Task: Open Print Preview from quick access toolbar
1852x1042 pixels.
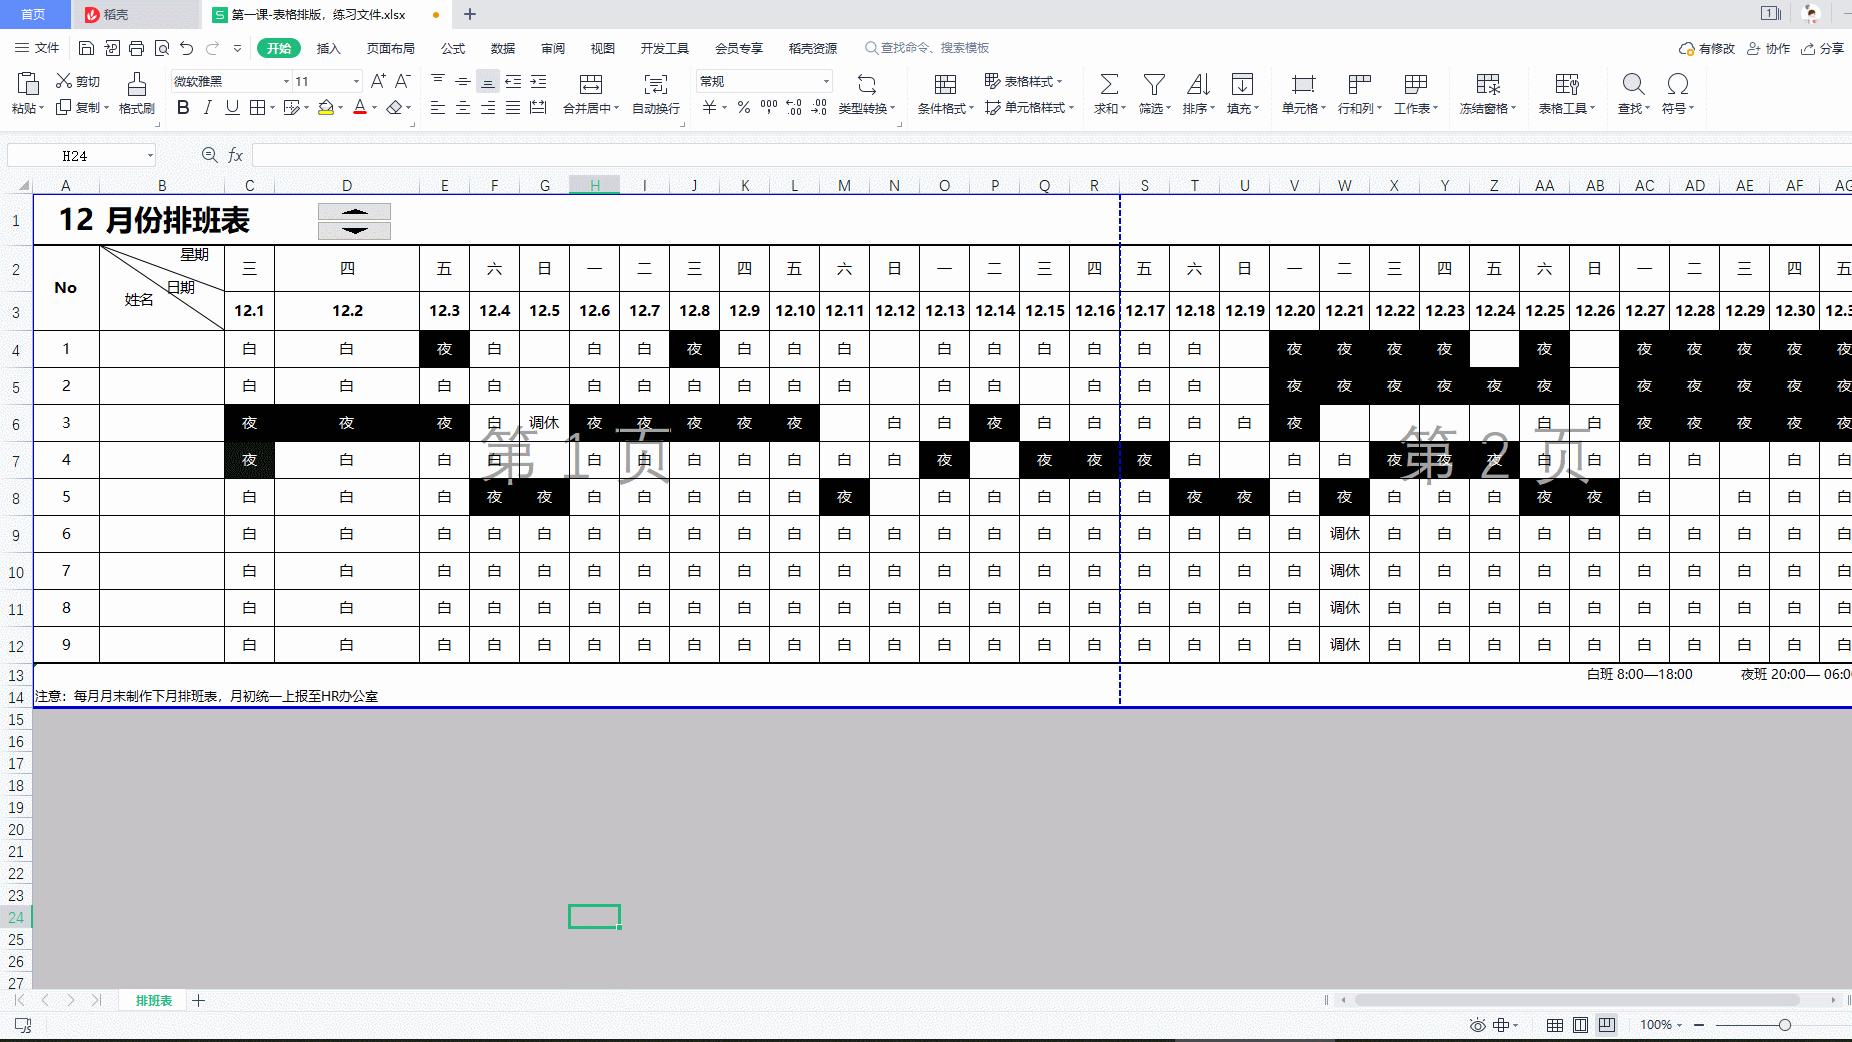Action: coord(161,48)
